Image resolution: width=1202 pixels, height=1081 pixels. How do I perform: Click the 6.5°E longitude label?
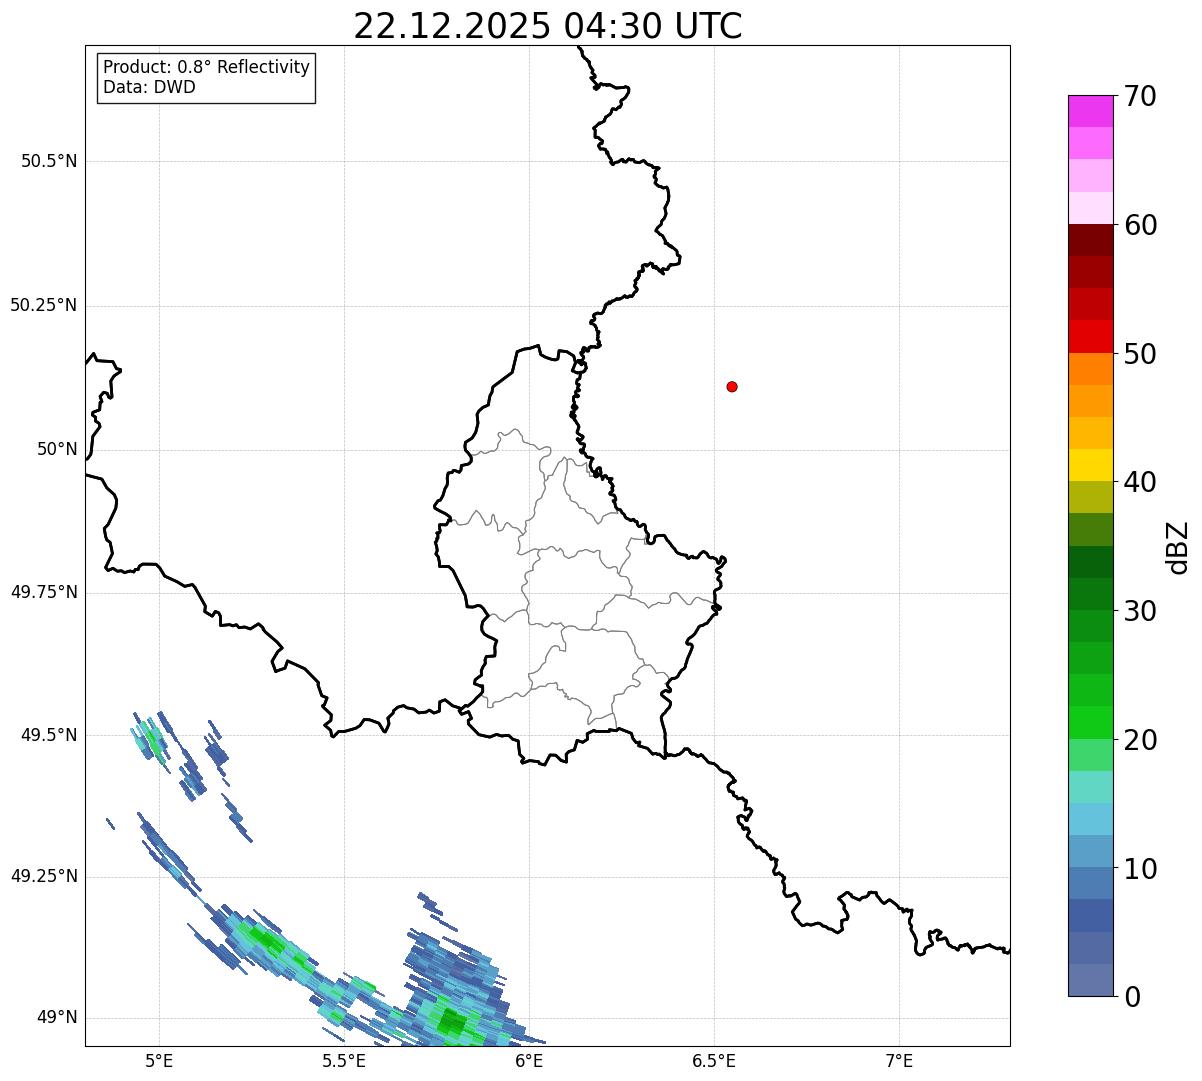click(714, 1061)
